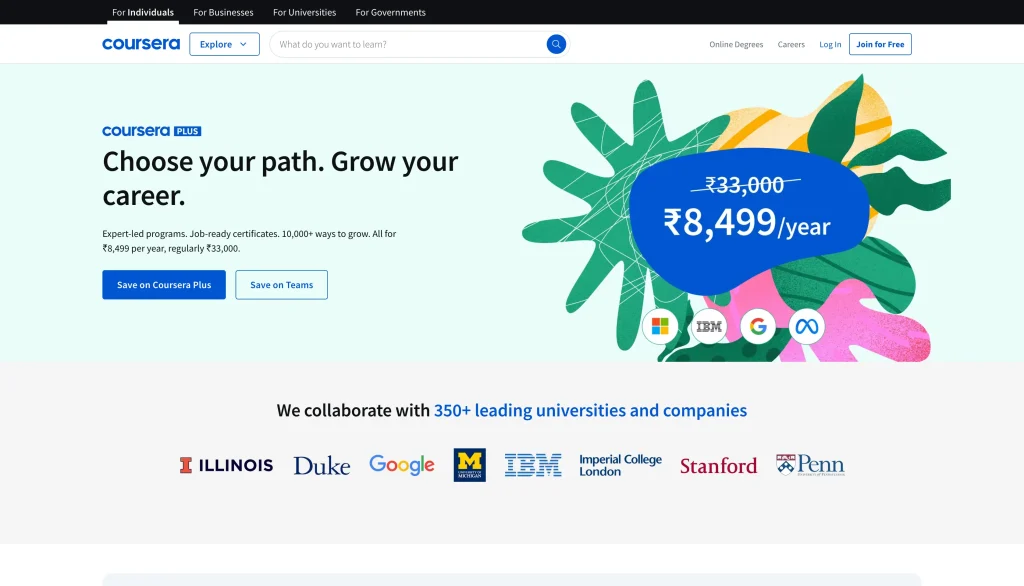Click the Meta logo circle
This screenshot has width=1024, height=586.
coord(806,326)
